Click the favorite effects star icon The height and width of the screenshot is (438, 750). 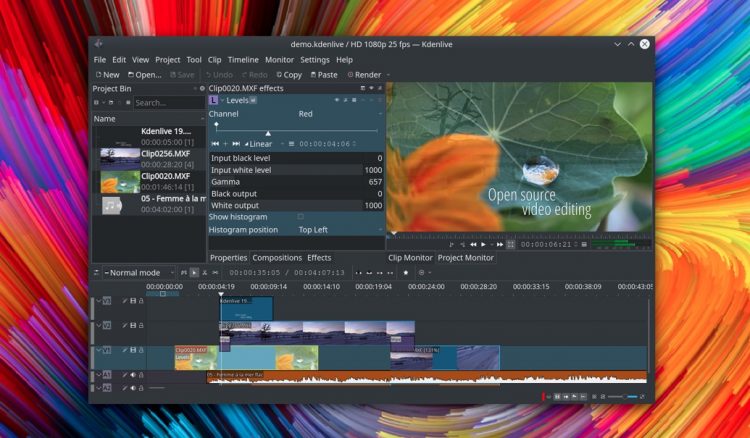[406, 273]
